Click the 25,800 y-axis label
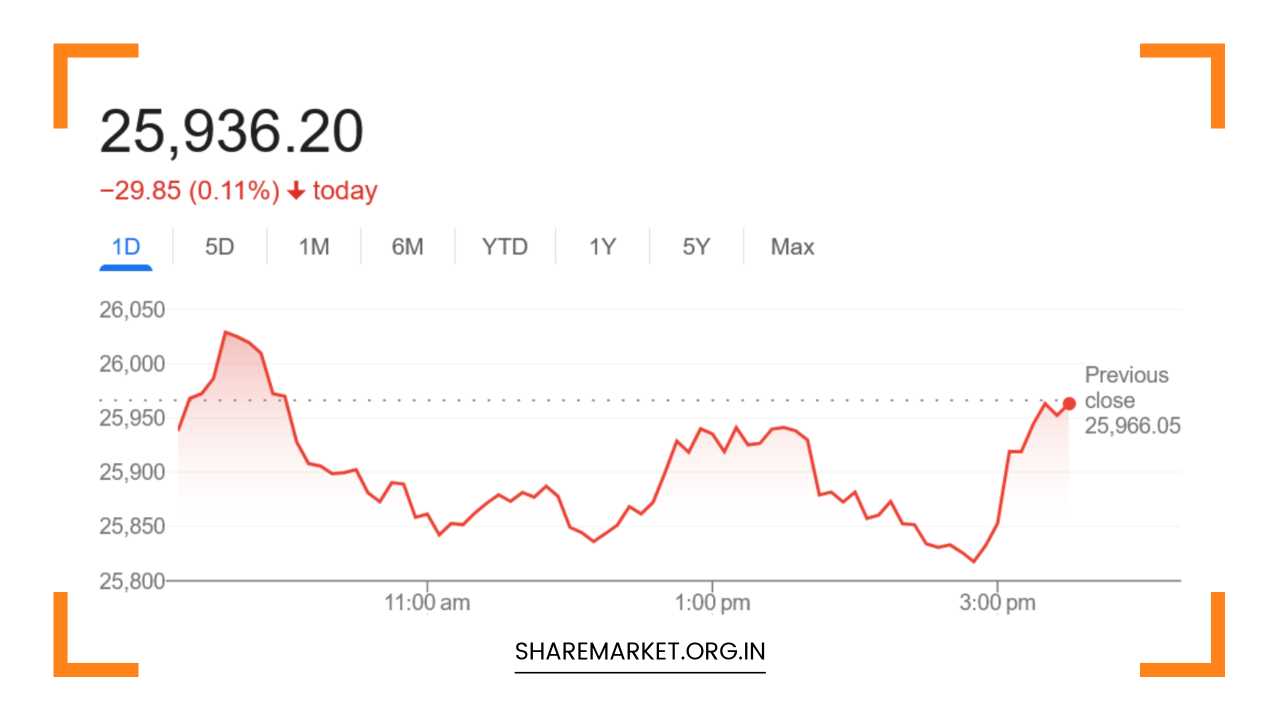The height and width of the screenshot is (720, 1280). coord(132,580)
